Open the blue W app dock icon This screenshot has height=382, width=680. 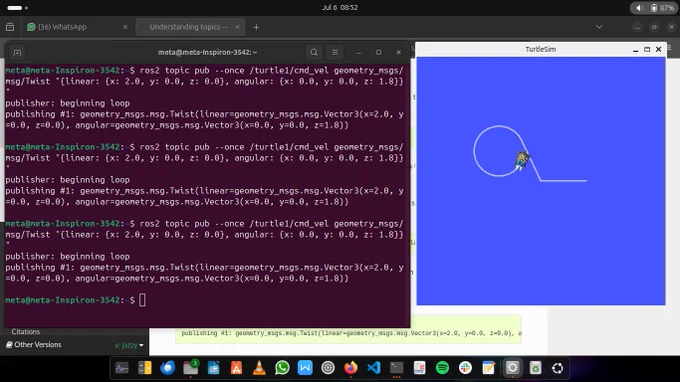[305, 368]
